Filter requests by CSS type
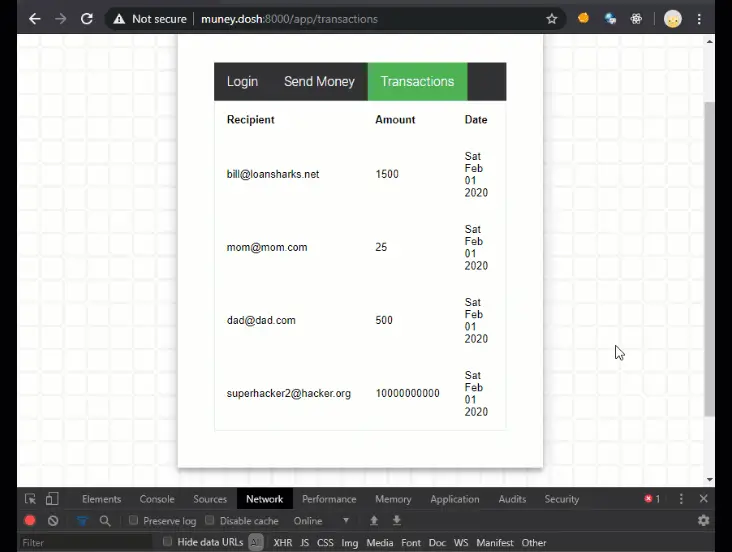 tap(325, 543)
